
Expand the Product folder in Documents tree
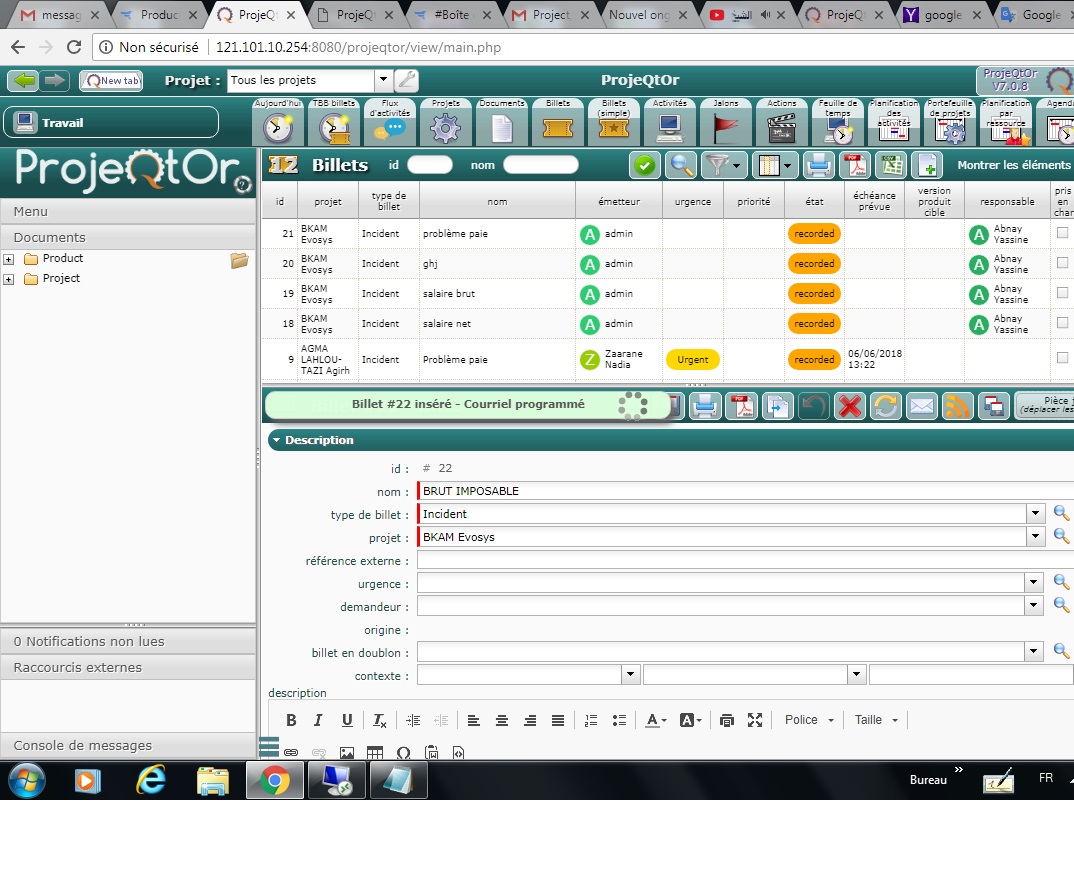point(9,259)
